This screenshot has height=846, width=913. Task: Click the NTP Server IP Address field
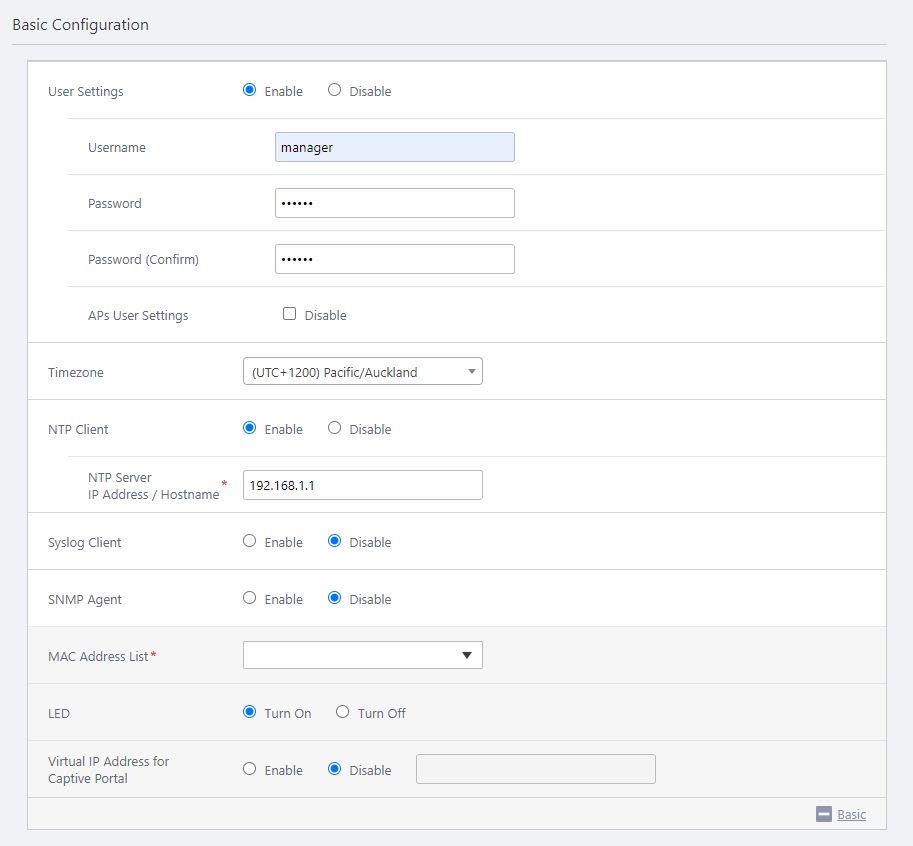[x=362, y=485]
